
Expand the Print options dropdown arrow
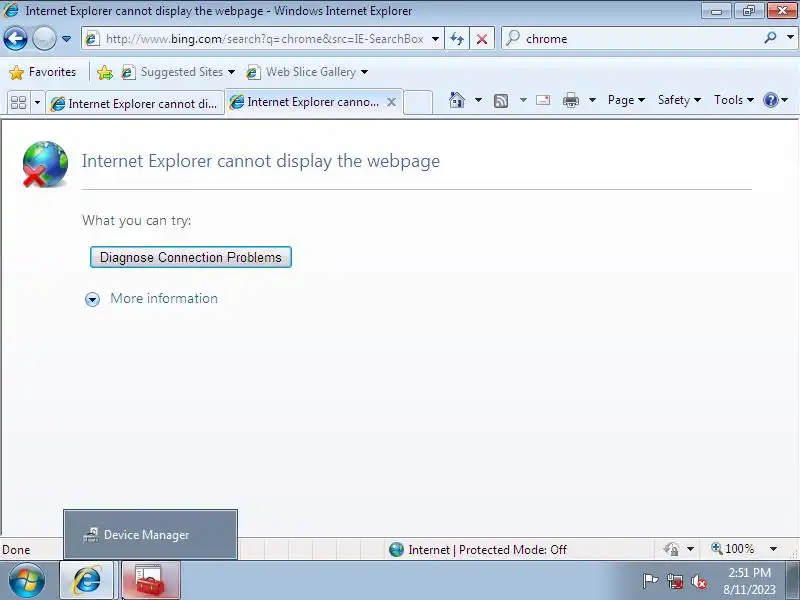coord(592,100)
